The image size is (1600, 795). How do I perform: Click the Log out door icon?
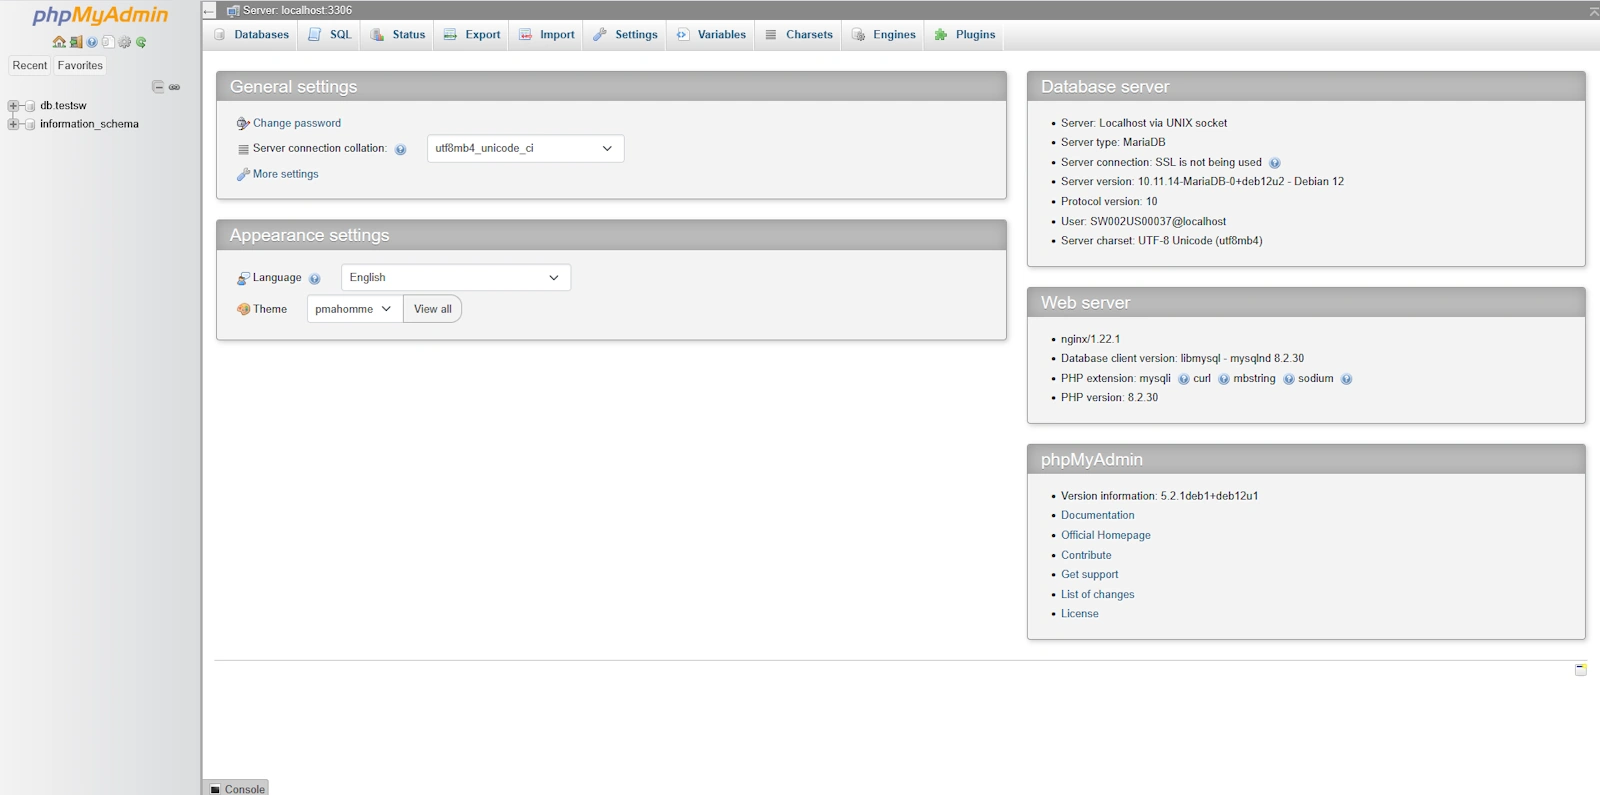(x=76, y=42)
